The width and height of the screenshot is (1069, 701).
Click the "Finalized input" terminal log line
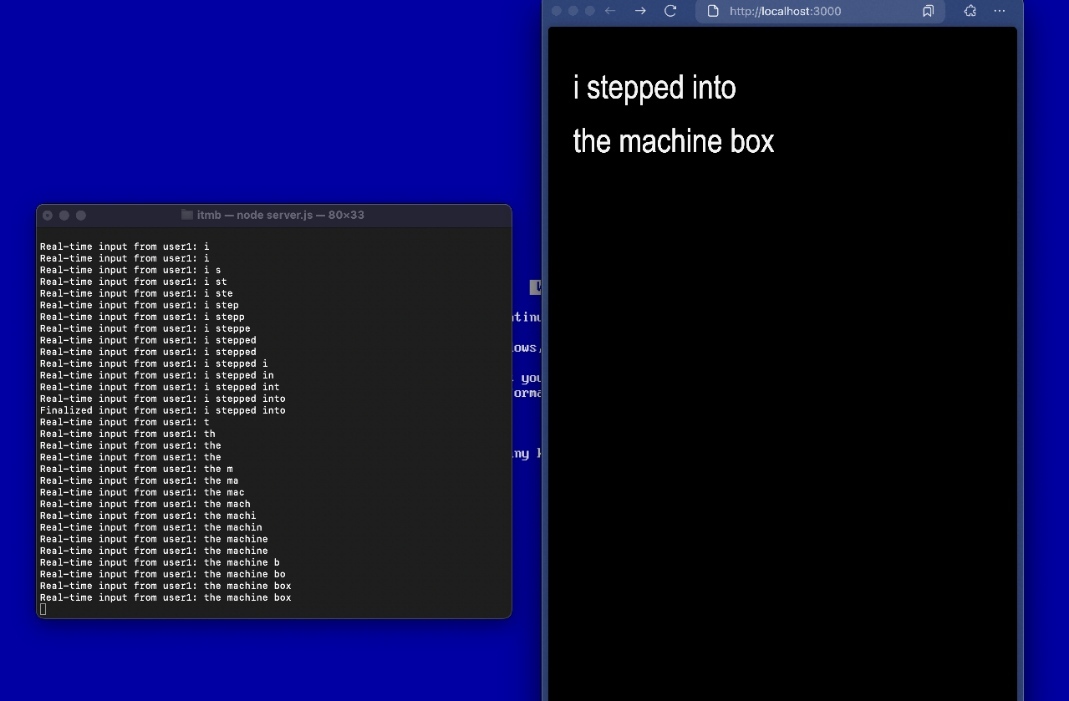coord(162,410)
